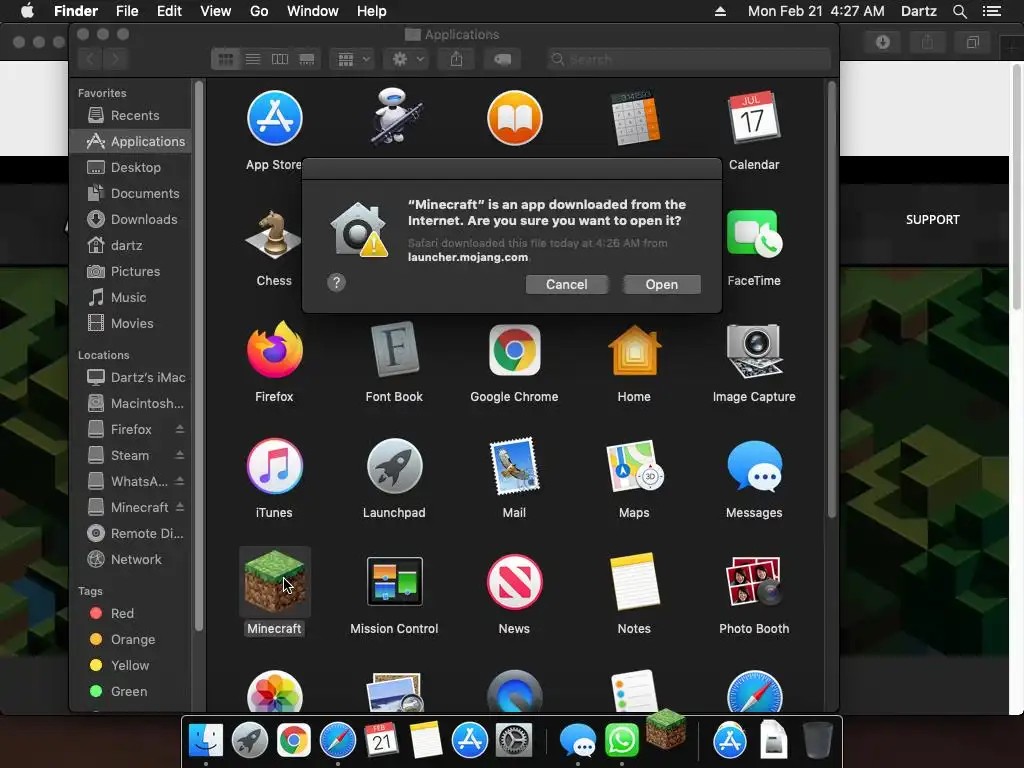Open the Finder menu in menu bar
The height and width of the screenshot is (768, 1024).
point(76,11)
